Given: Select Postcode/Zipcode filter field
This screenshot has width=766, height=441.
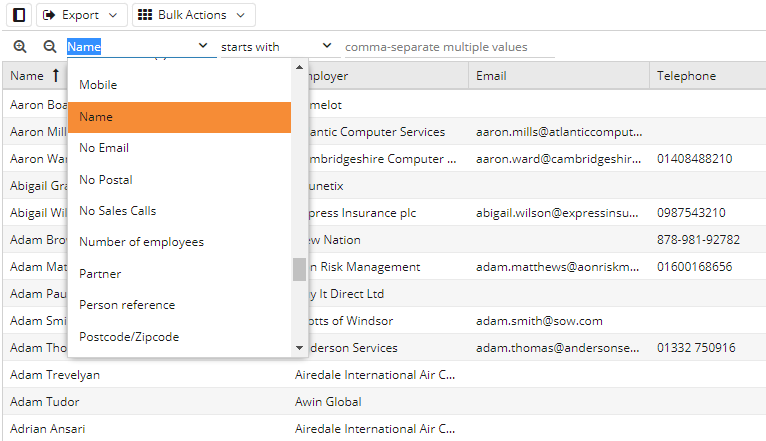Looking at the screenshot, I should tap(129, 337).
